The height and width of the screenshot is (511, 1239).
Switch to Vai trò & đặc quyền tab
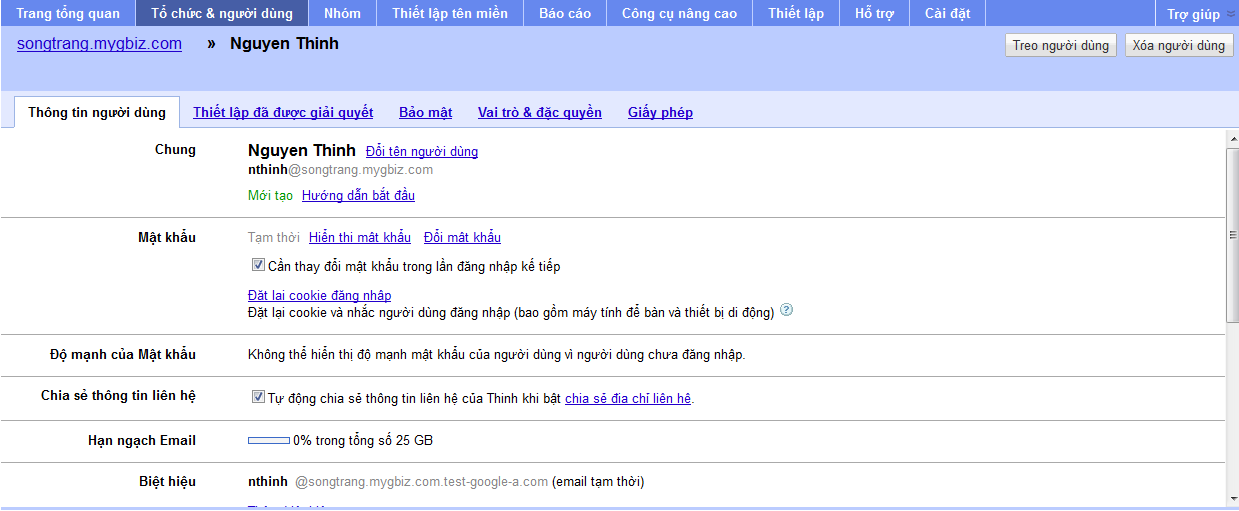539,113
